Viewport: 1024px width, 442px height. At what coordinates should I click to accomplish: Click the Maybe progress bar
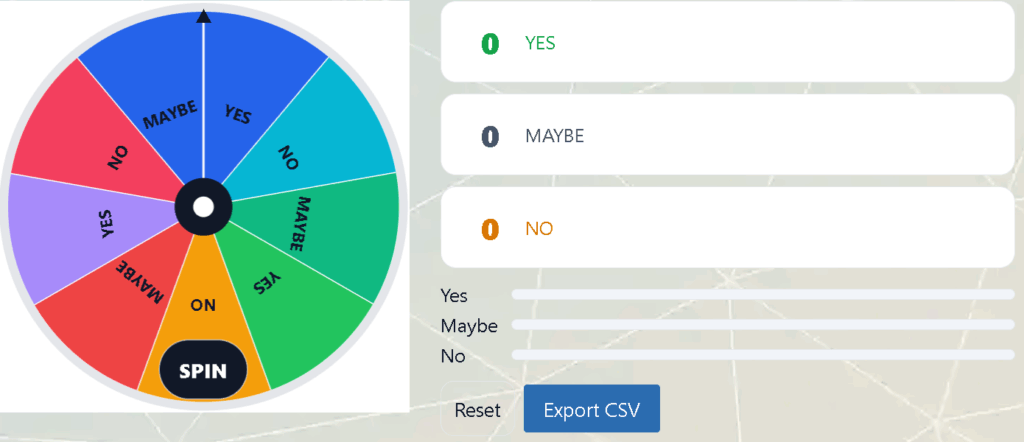coord(763,326)
